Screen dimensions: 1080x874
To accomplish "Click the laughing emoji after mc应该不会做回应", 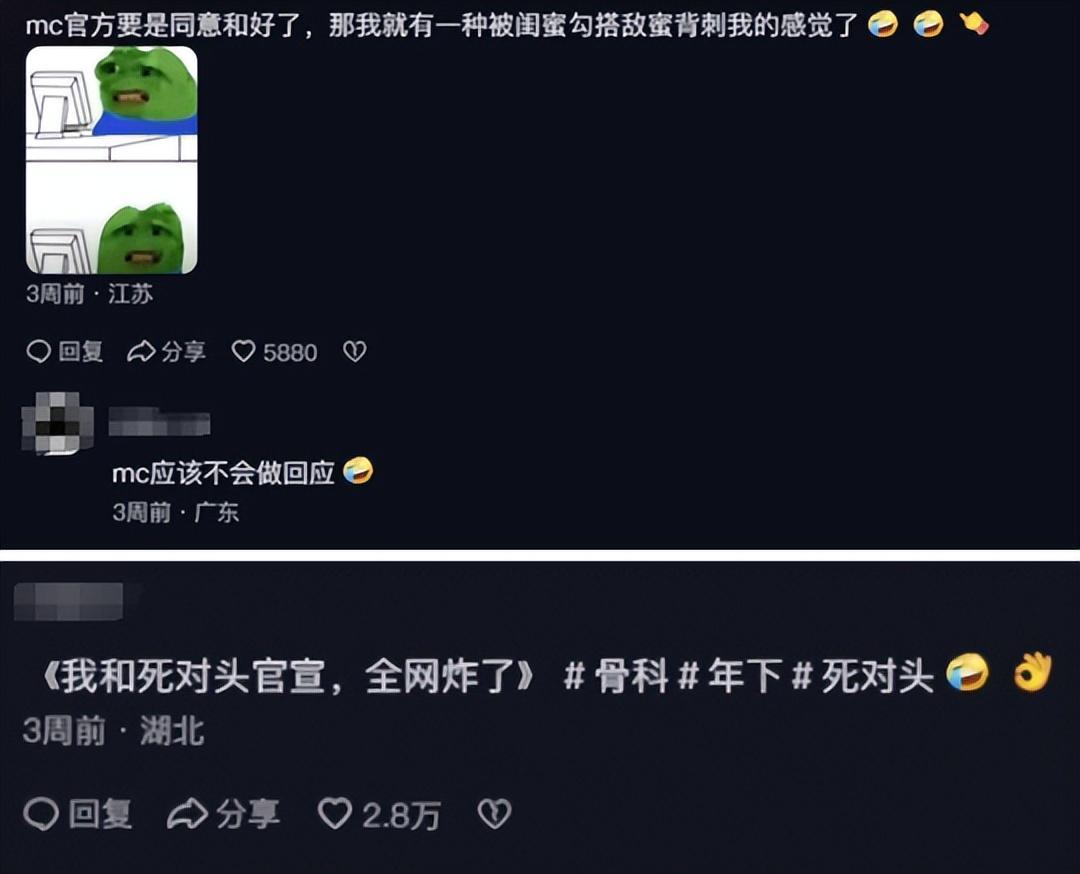I will tap(358, 471).
